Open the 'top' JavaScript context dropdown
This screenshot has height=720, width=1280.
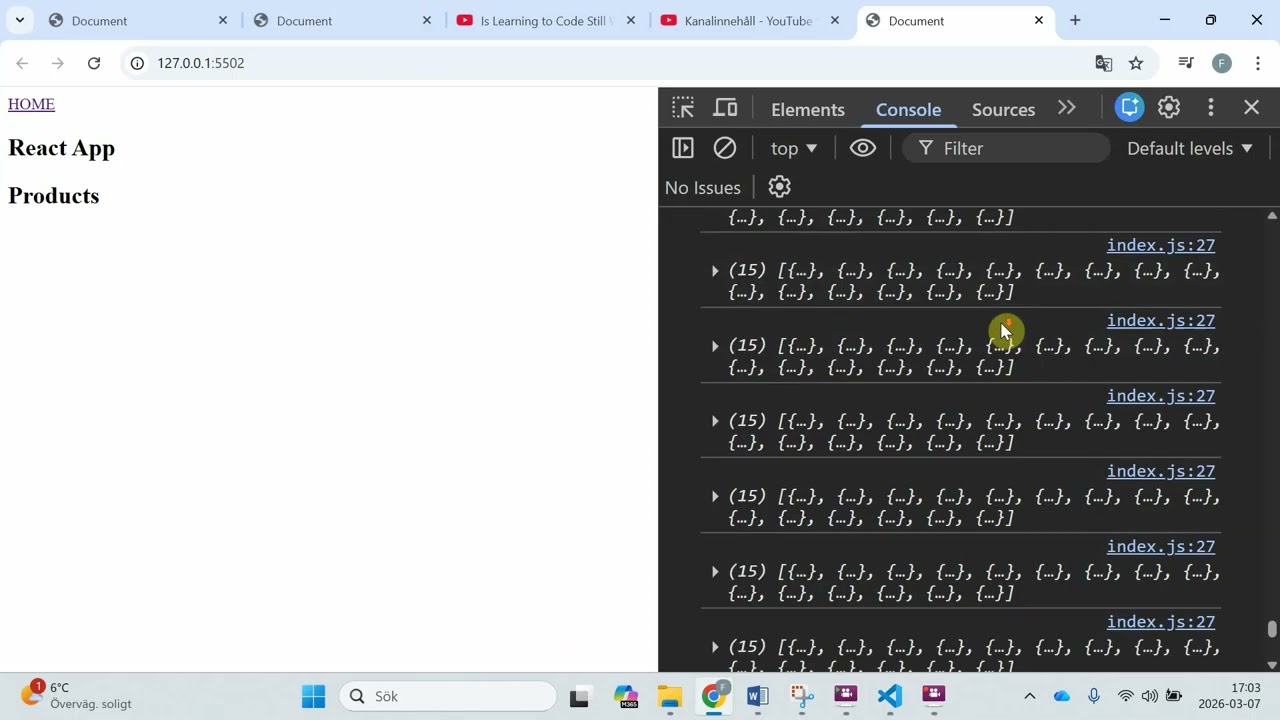point(794,148)
